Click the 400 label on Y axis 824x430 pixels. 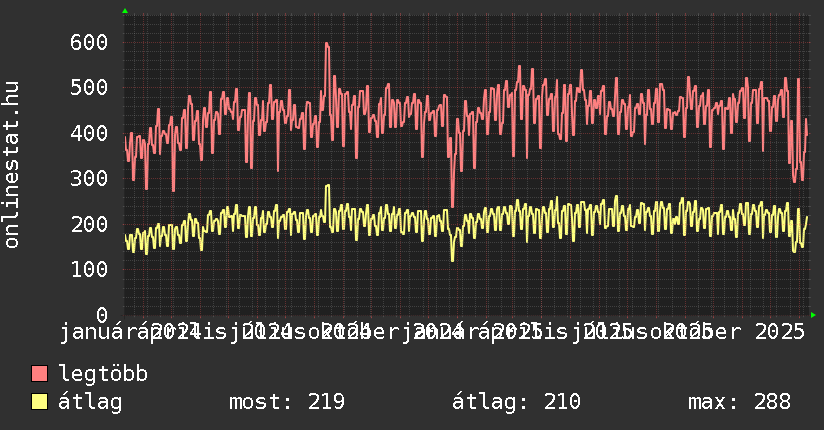pyautogui.click(x=89, y=133)
